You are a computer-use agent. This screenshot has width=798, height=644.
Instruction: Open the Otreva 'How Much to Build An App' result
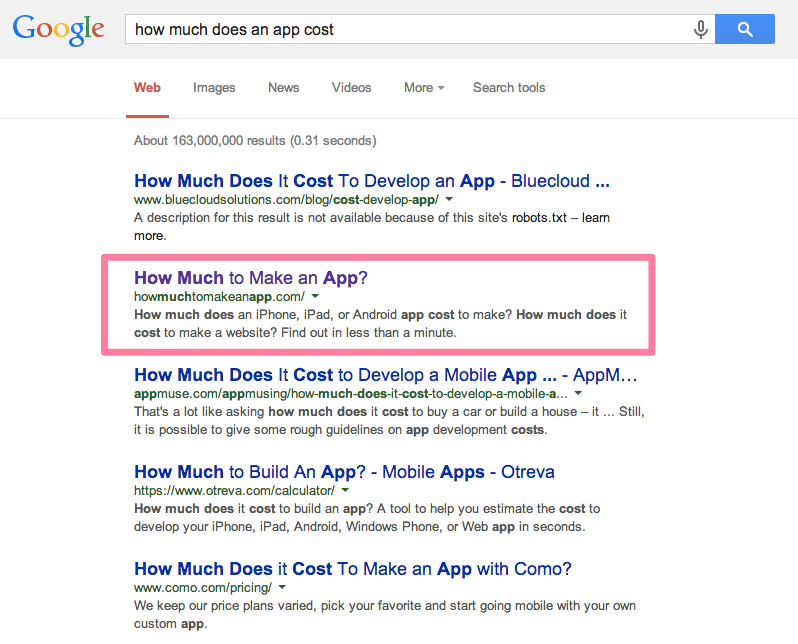click(x=344, y=472)
